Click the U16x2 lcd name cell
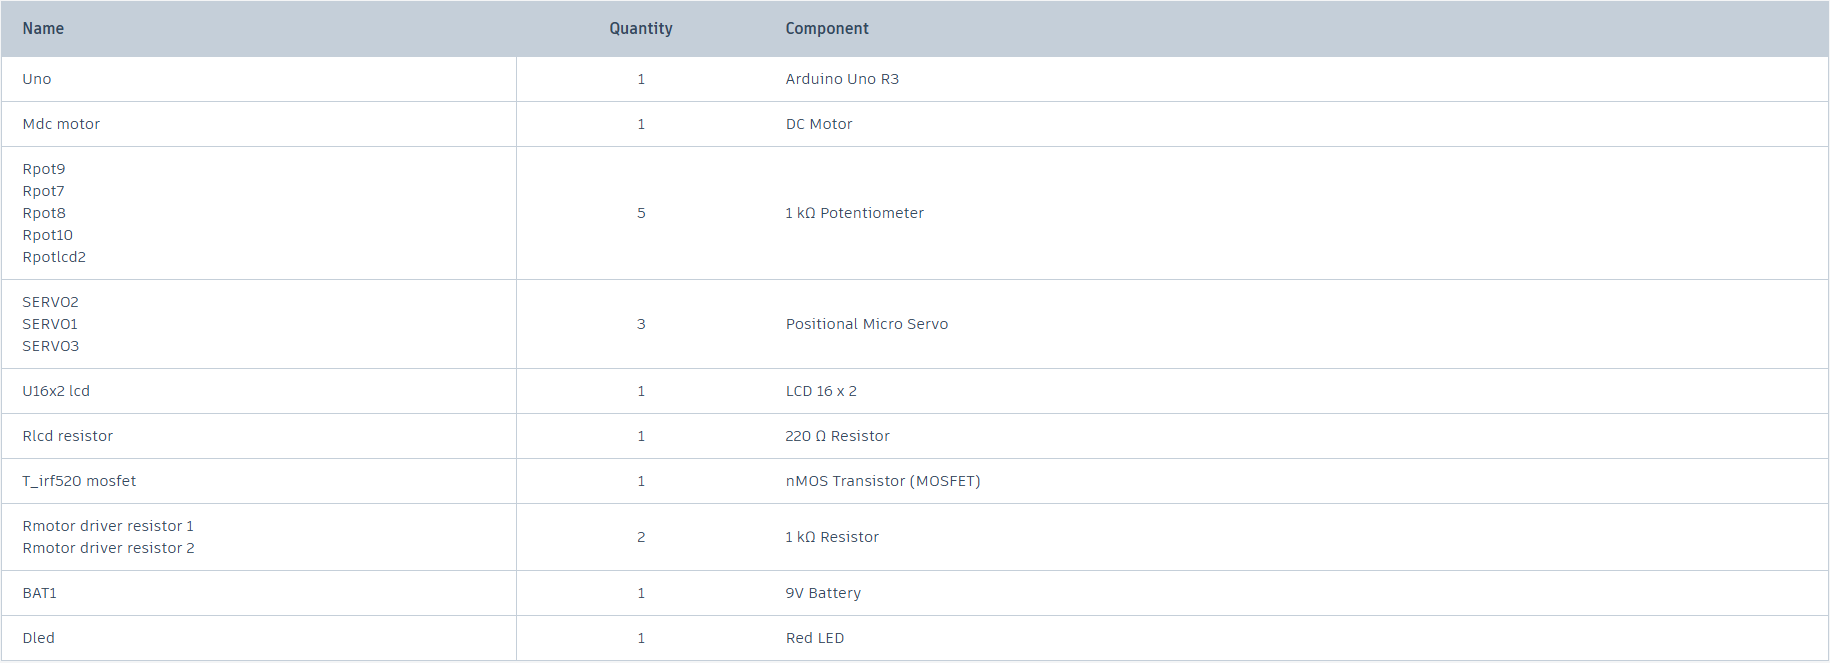The image size is (1830, 663). click(x=56, y=391)
